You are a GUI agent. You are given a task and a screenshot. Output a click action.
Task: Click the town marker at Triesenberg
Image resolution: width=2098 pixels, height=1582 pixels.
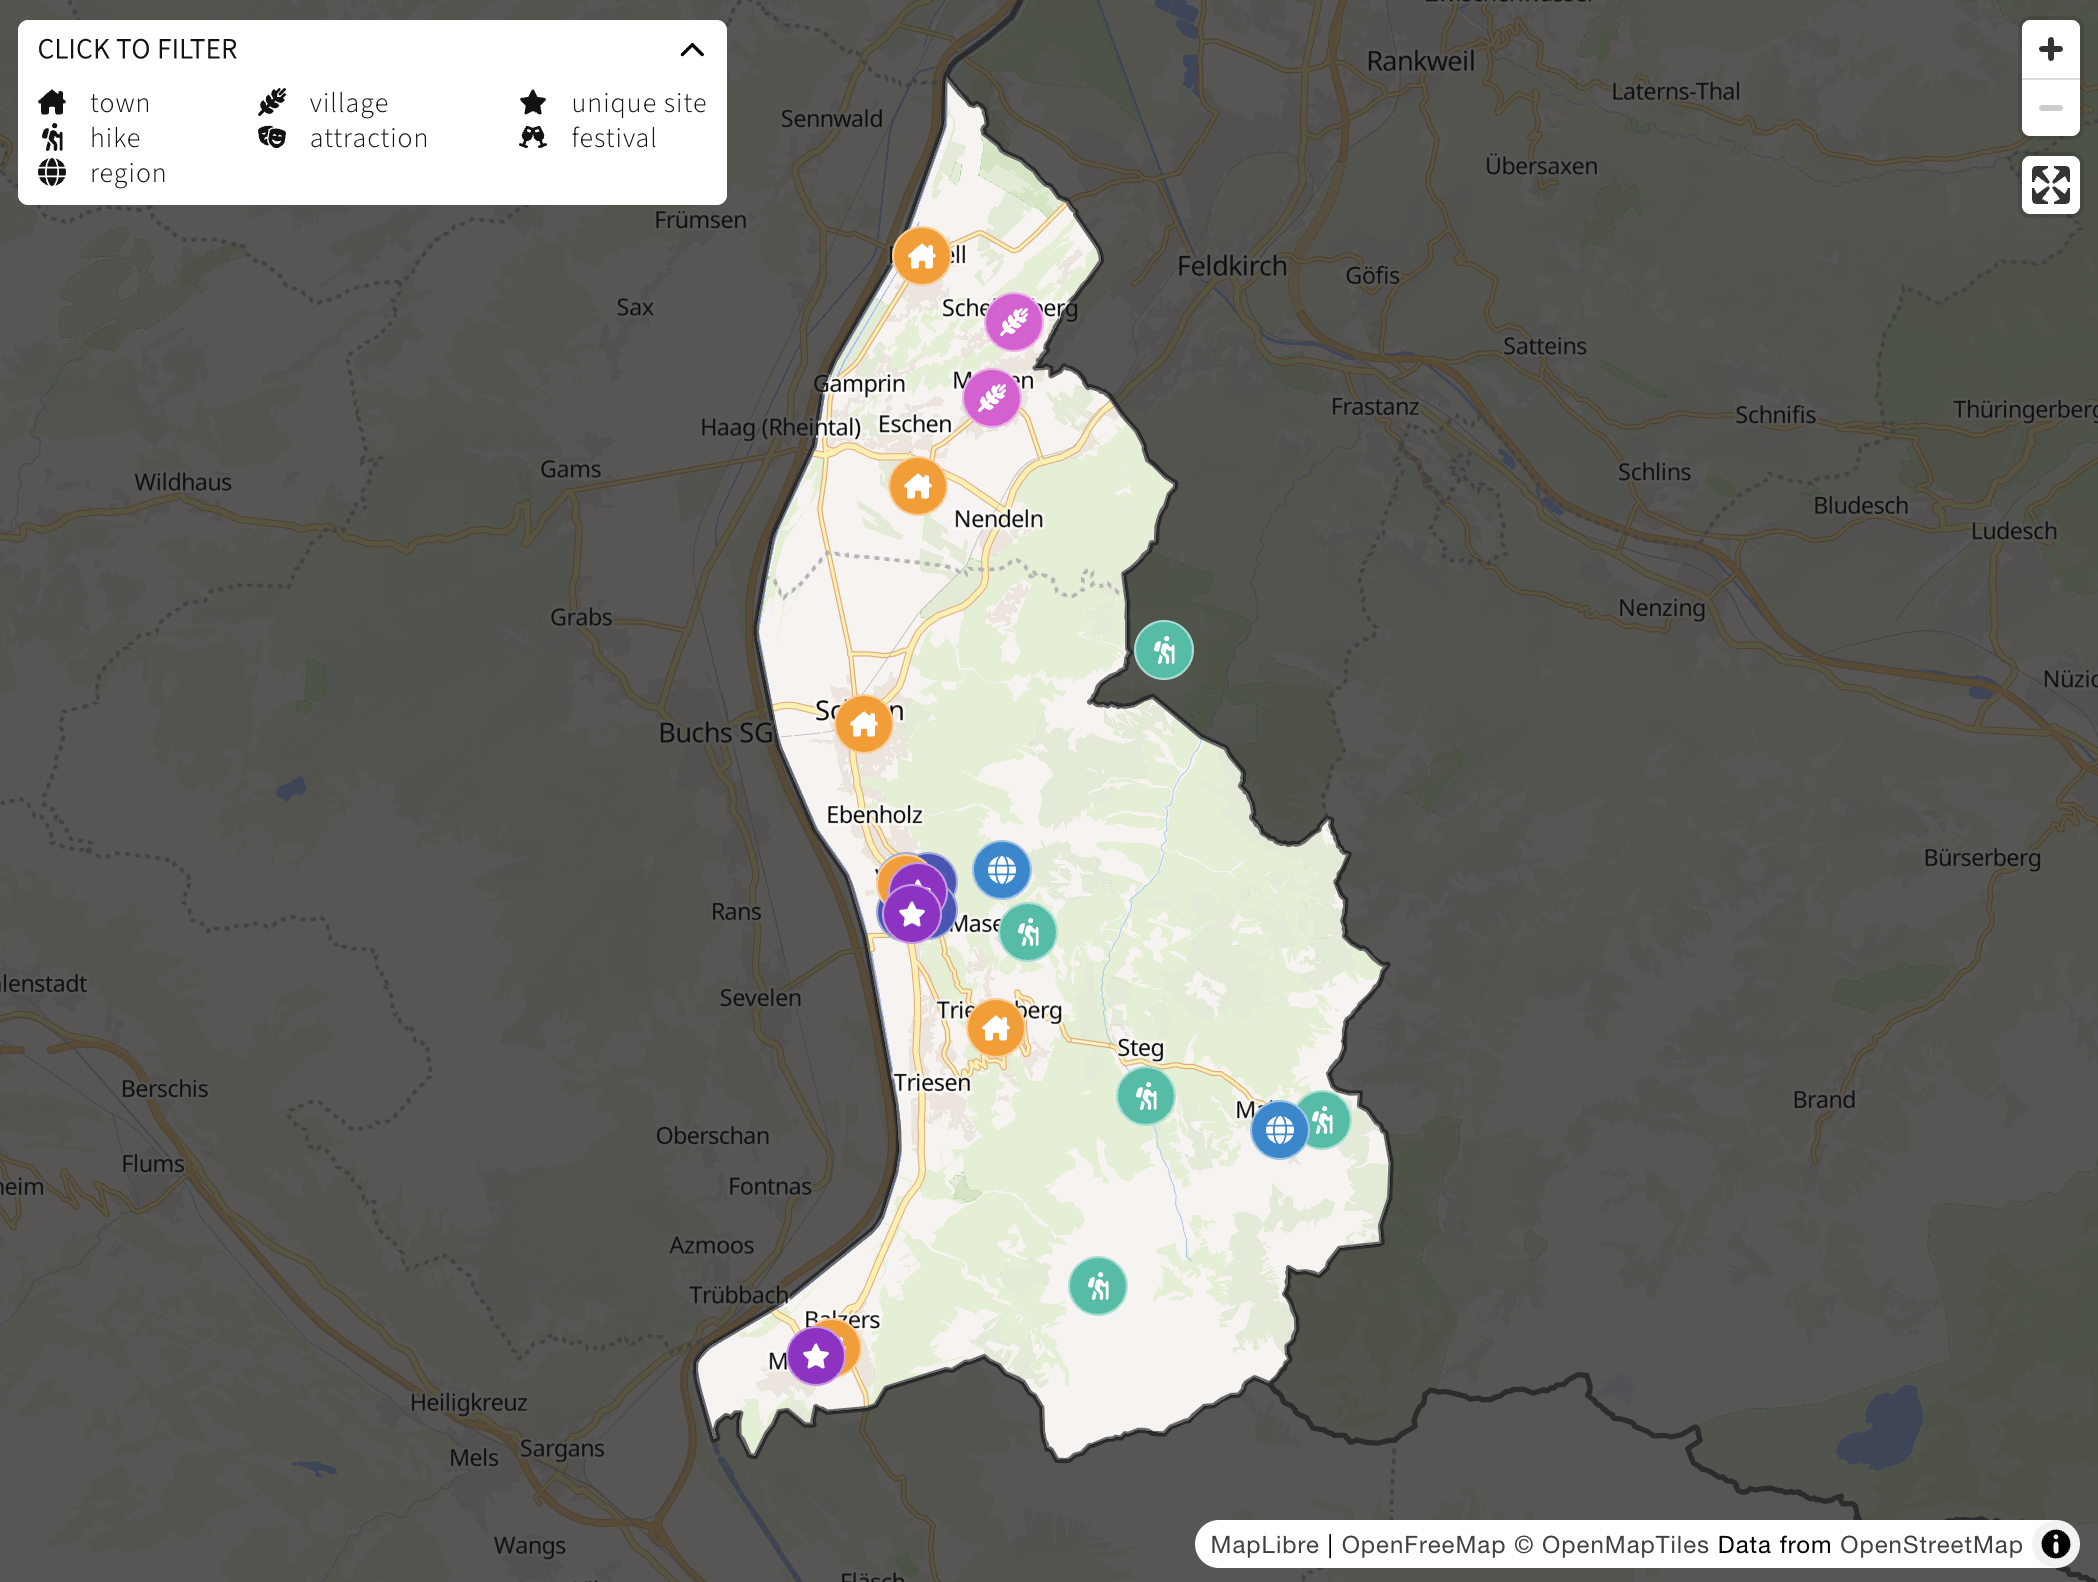(x=995, y=1028)
